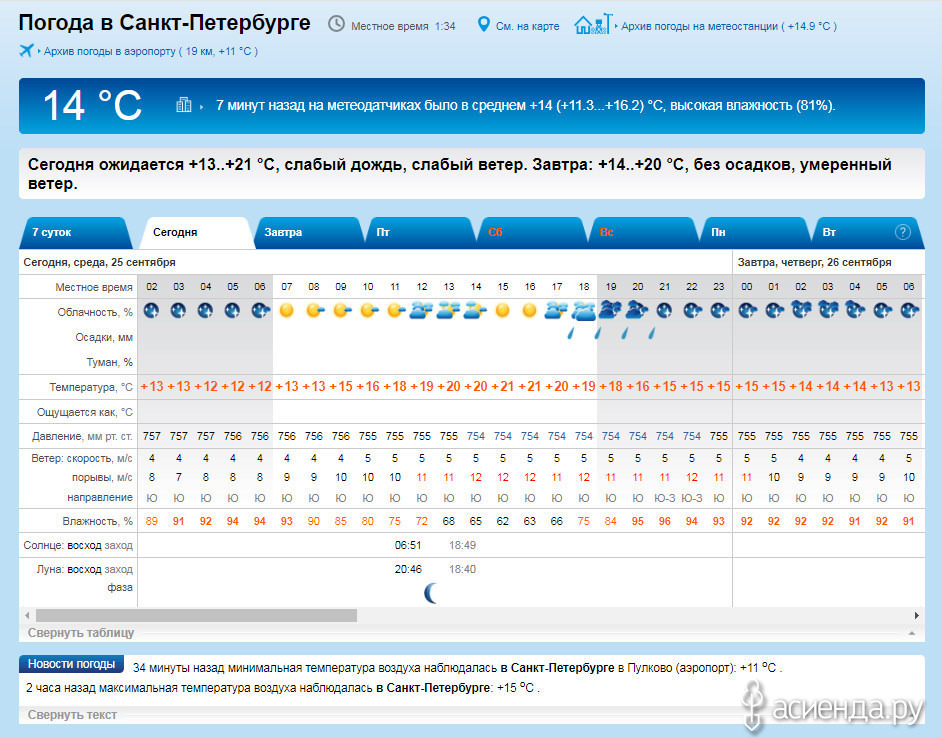Click the Сегодня, среда, 25 сентября heading
This screenshot has height=737, width=942.
[x=99, y=262]
